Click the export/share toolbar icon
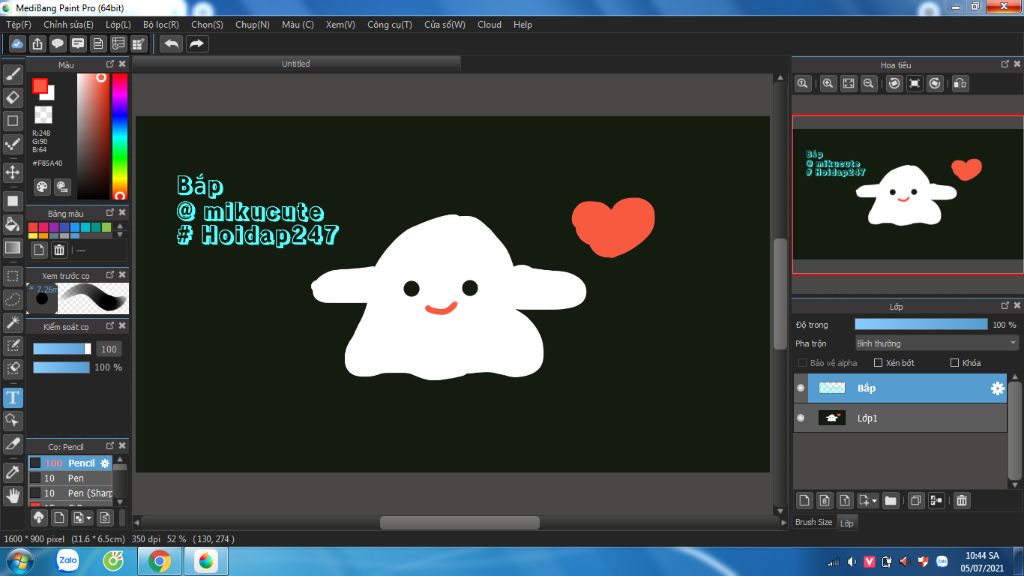1024x576 pixels. [37, 44]
